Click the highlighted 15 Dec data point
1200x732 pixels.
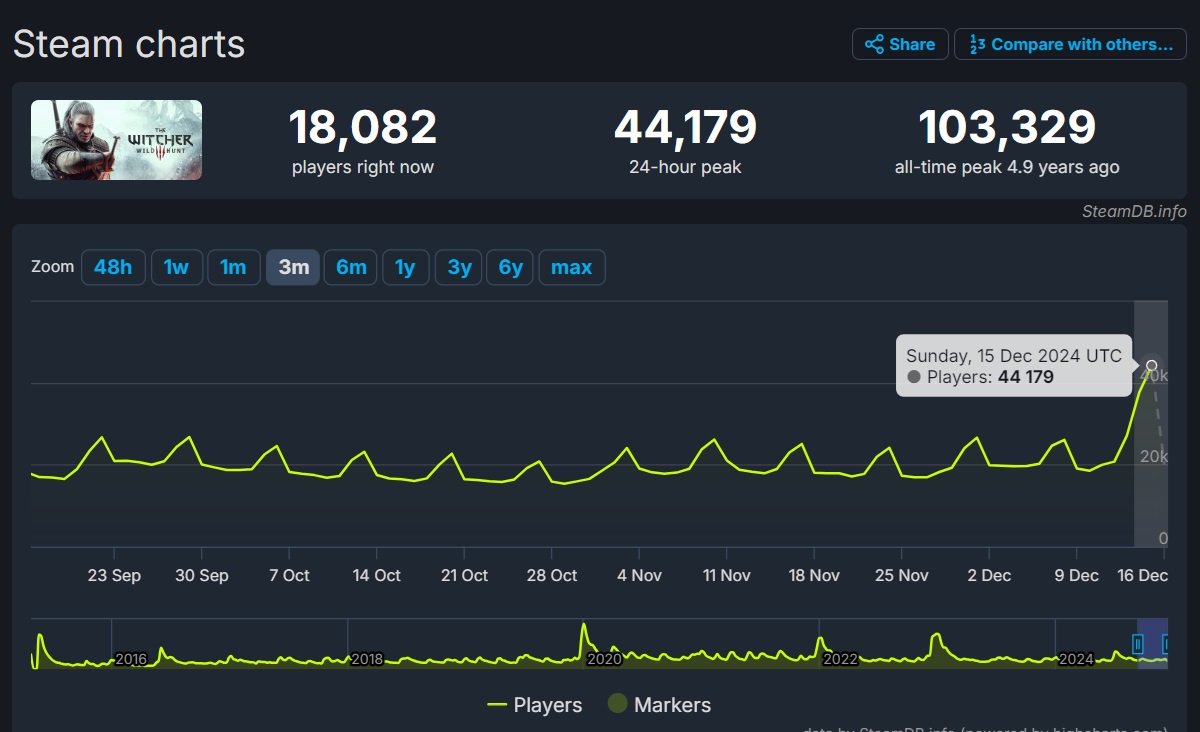click(1152, 366)
